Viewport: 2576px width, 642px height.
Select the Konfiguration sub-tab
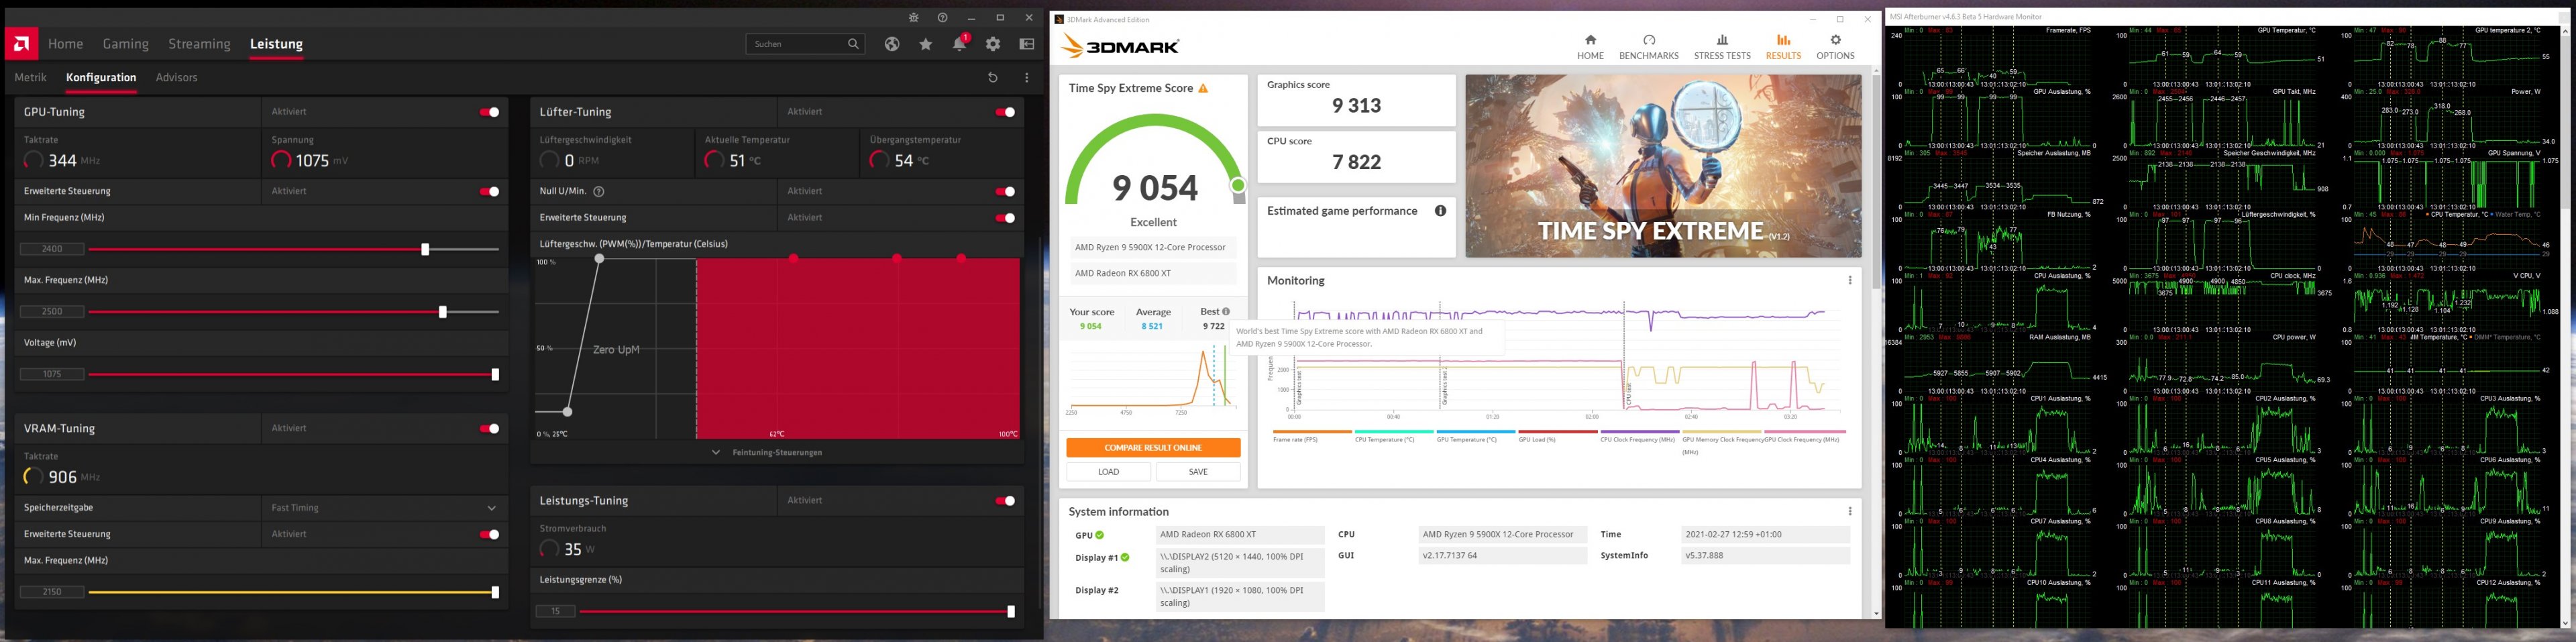pyautogui.click(x=101, y=77)
